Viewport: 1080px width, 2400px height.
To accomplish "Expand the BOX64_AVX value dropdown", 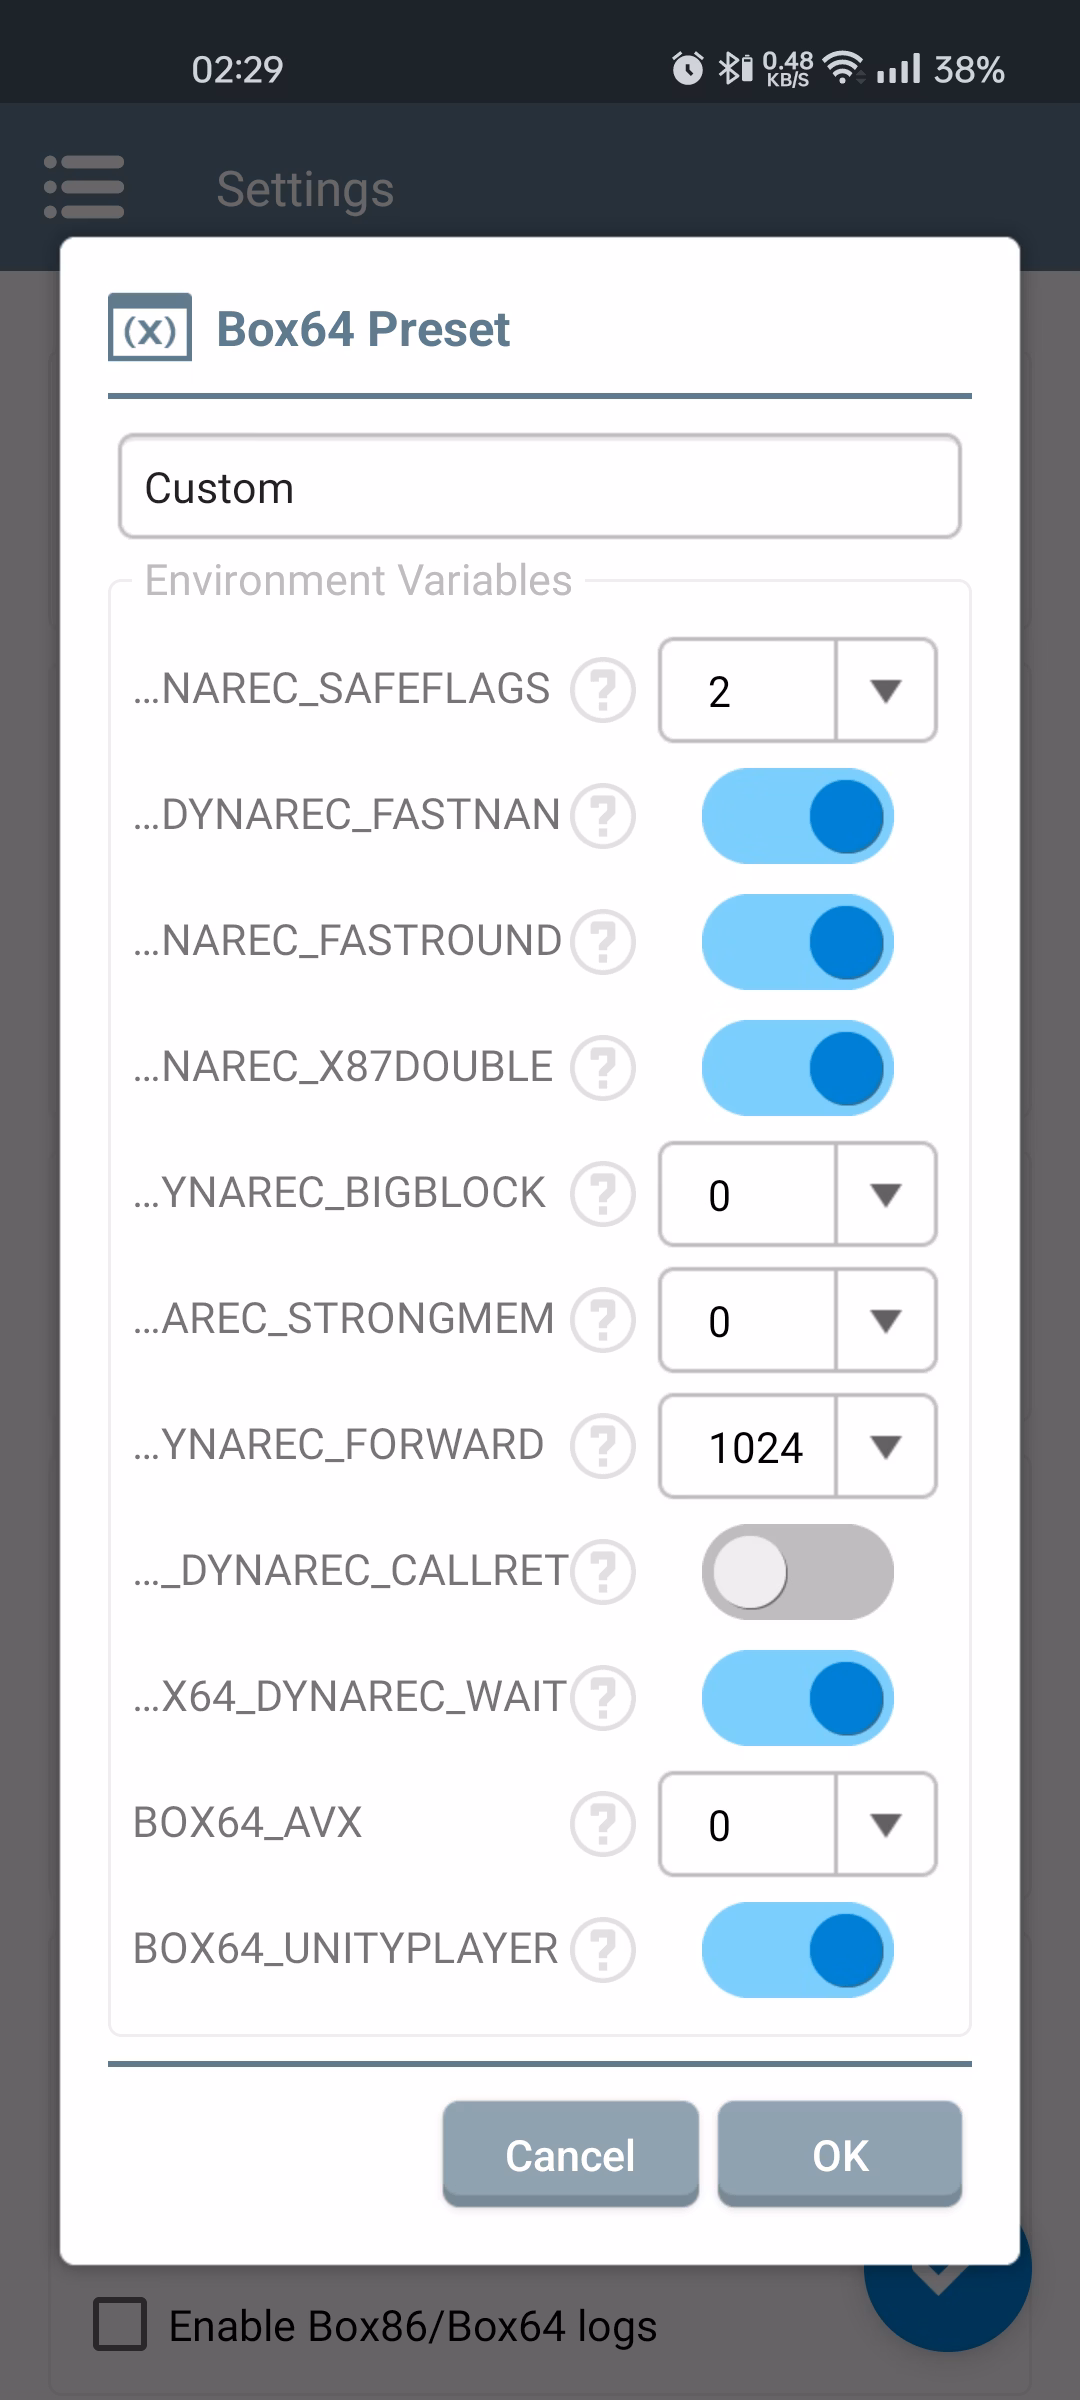I will 797,1824.
